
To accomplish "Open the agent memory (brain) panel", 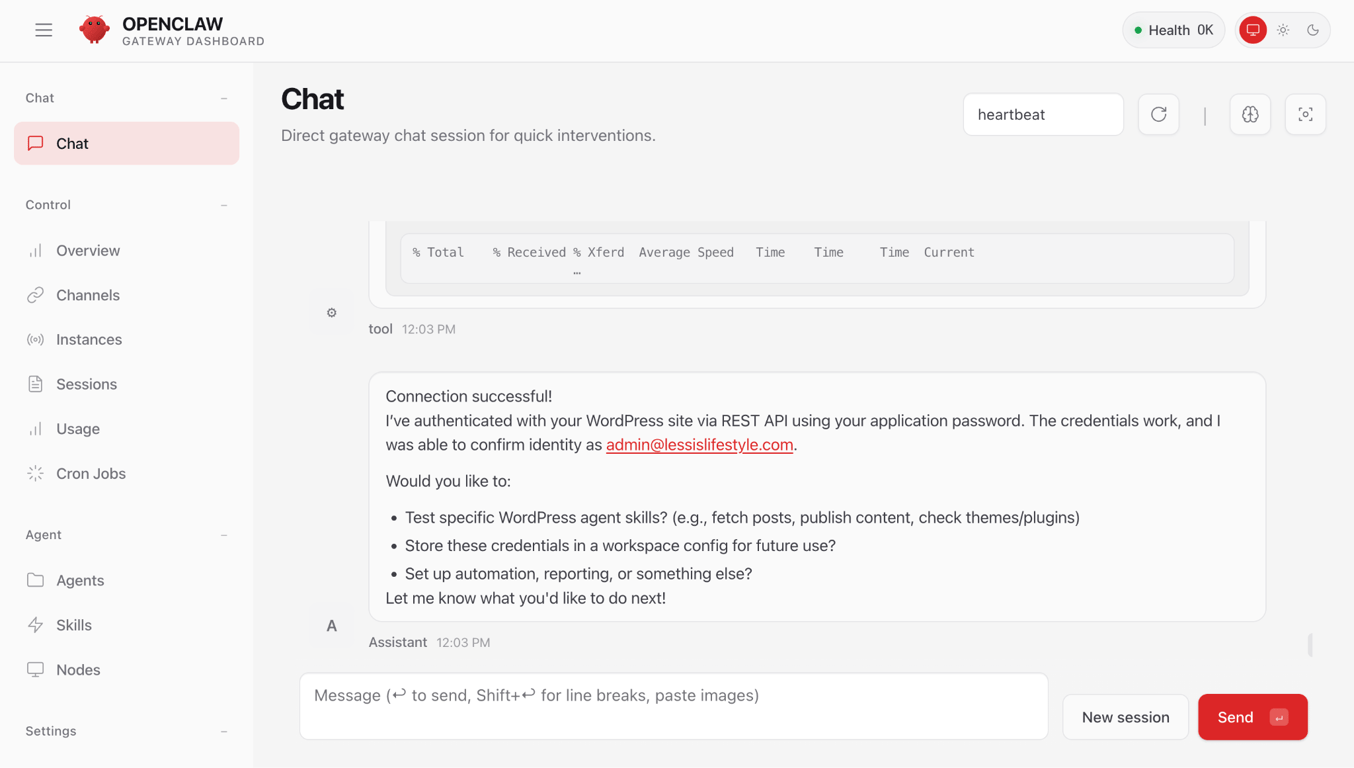I will pos(1250,114).
